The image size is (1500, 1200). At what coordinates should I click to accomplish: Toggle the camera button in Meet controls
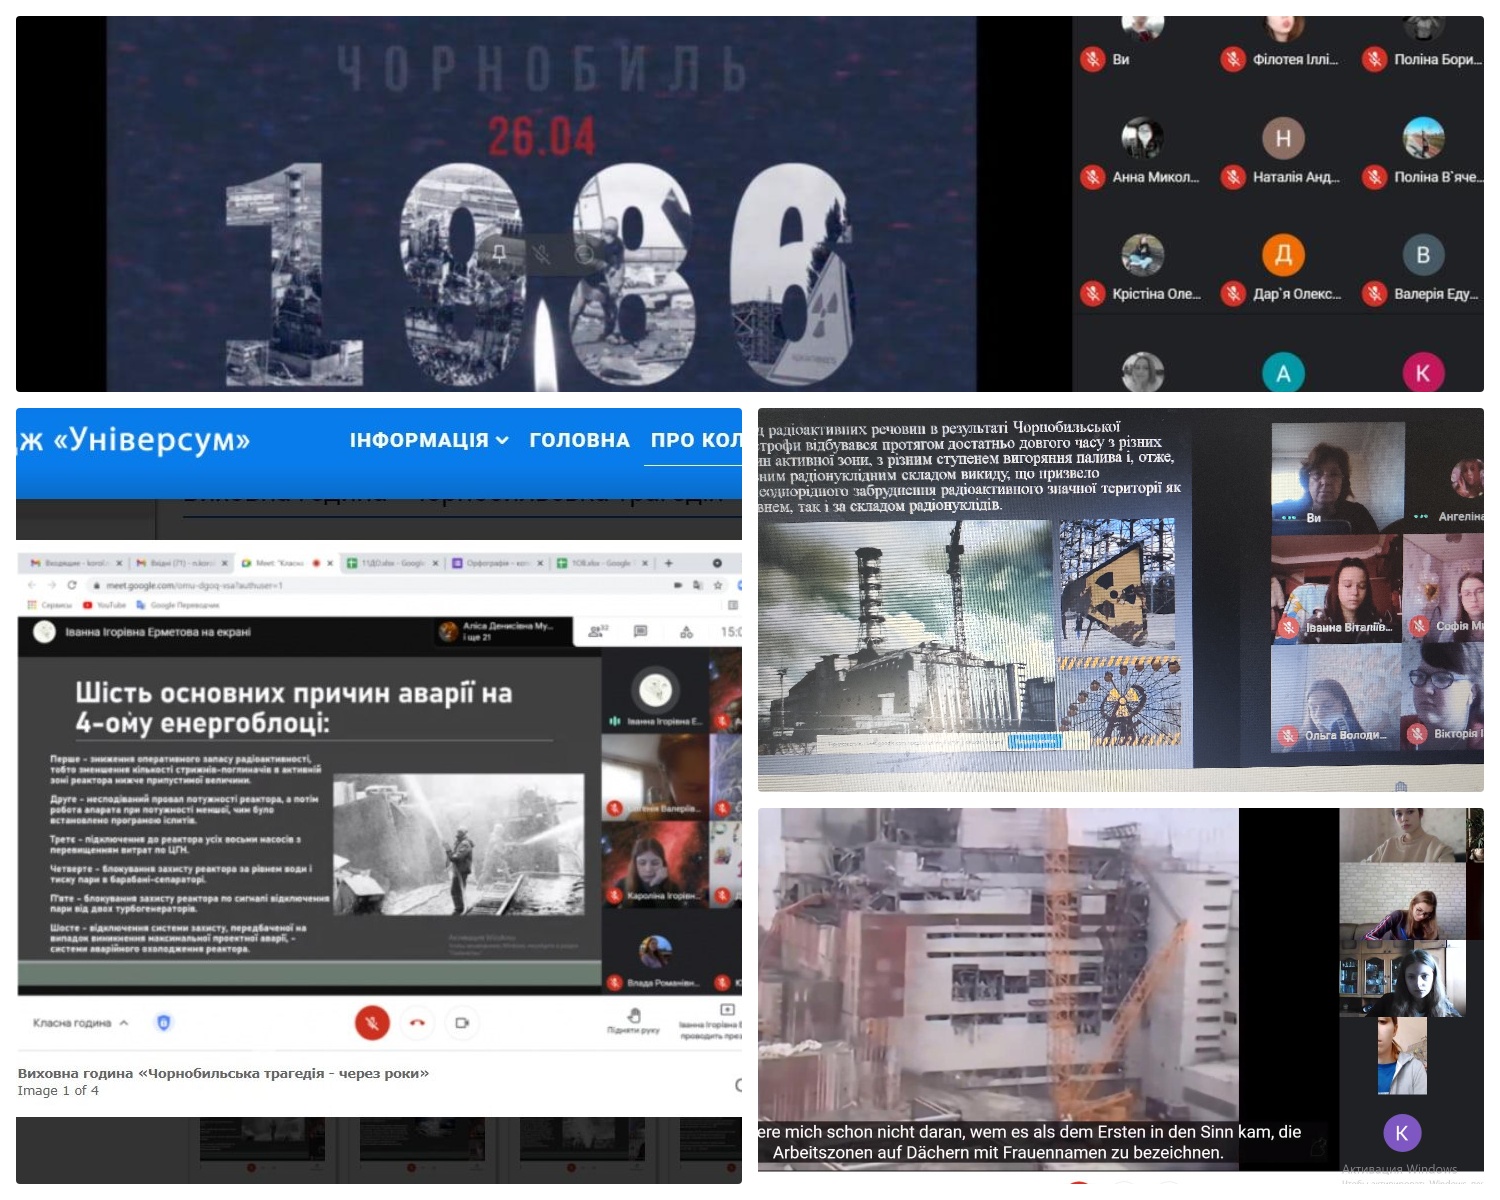click(x=461, y=1023)
